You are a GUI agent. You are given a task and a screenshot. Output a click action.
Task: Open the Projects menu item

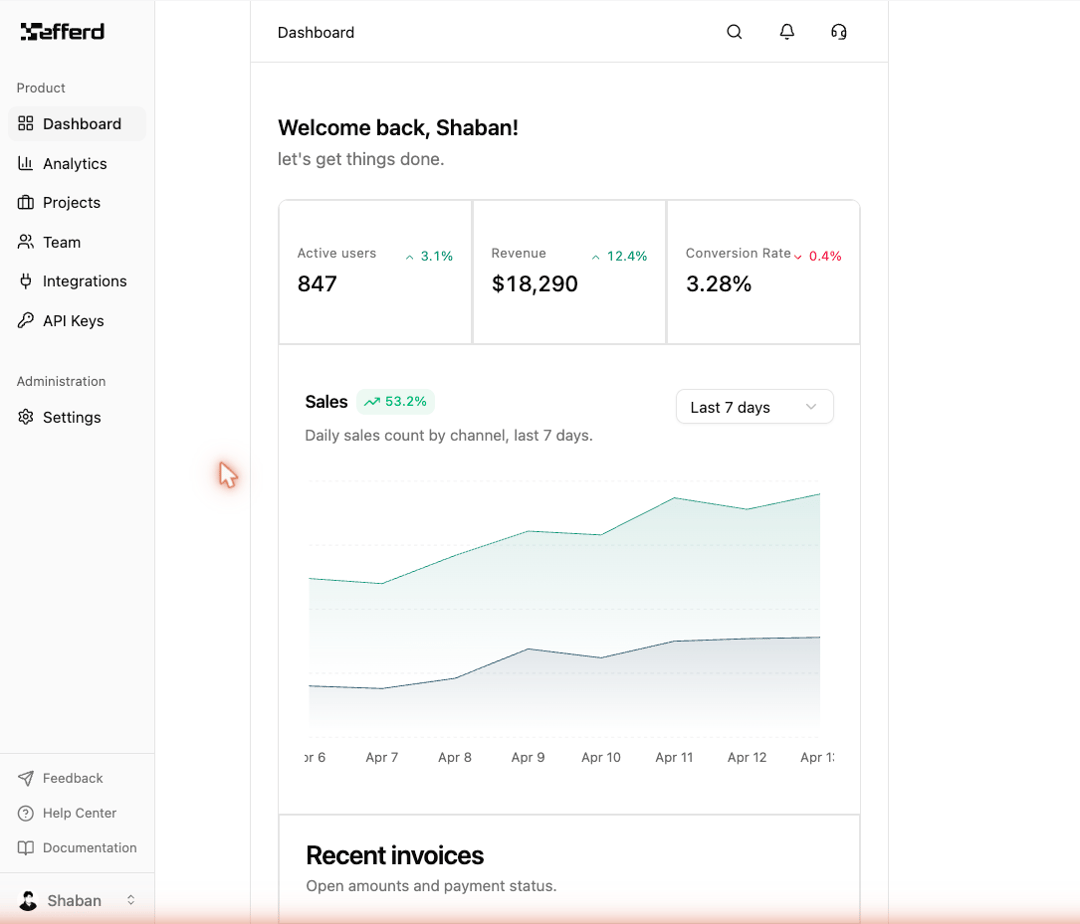click(77, 202)
